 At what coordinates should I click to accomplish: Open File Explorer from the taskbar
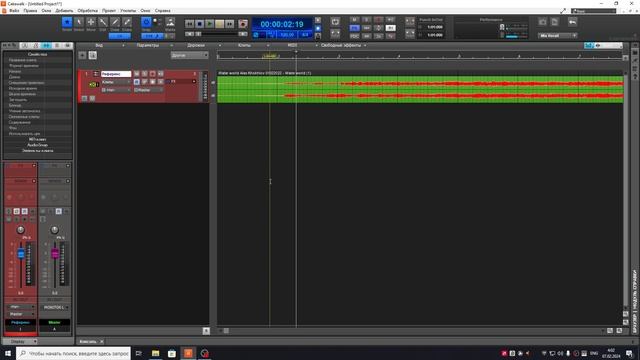[156, 353]
